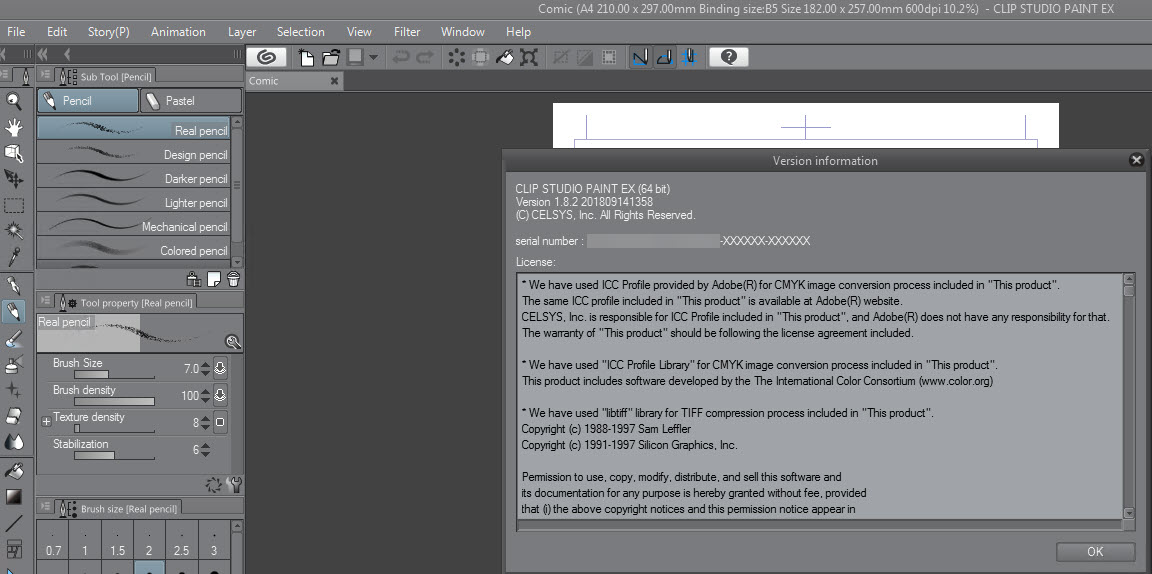Select the Hand move tool
The image size is (1152, 574).
tap(14, 127)
